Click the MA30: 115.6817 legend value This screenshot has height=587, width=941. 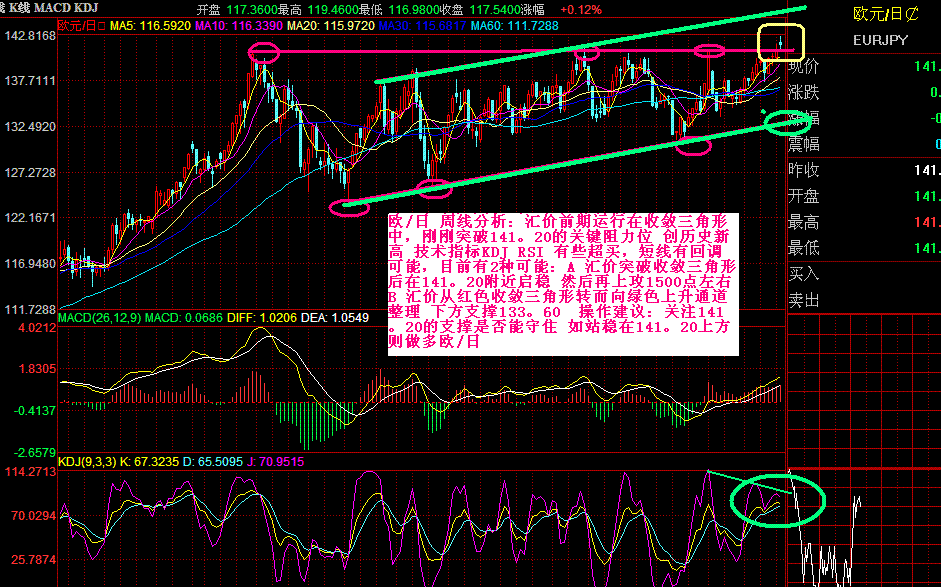pos(422,26)
